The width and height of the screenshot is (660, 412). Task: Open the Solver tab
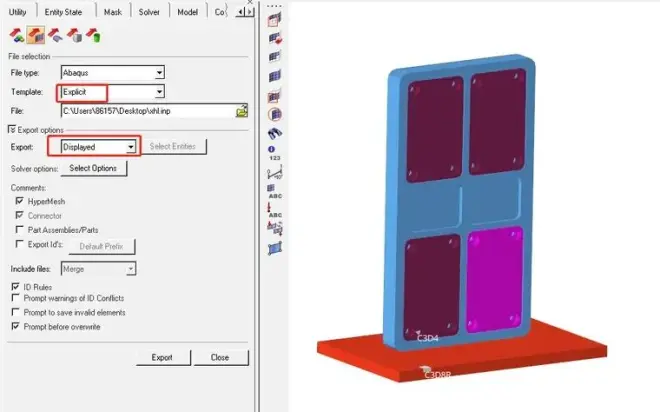[x=149, y=11]
